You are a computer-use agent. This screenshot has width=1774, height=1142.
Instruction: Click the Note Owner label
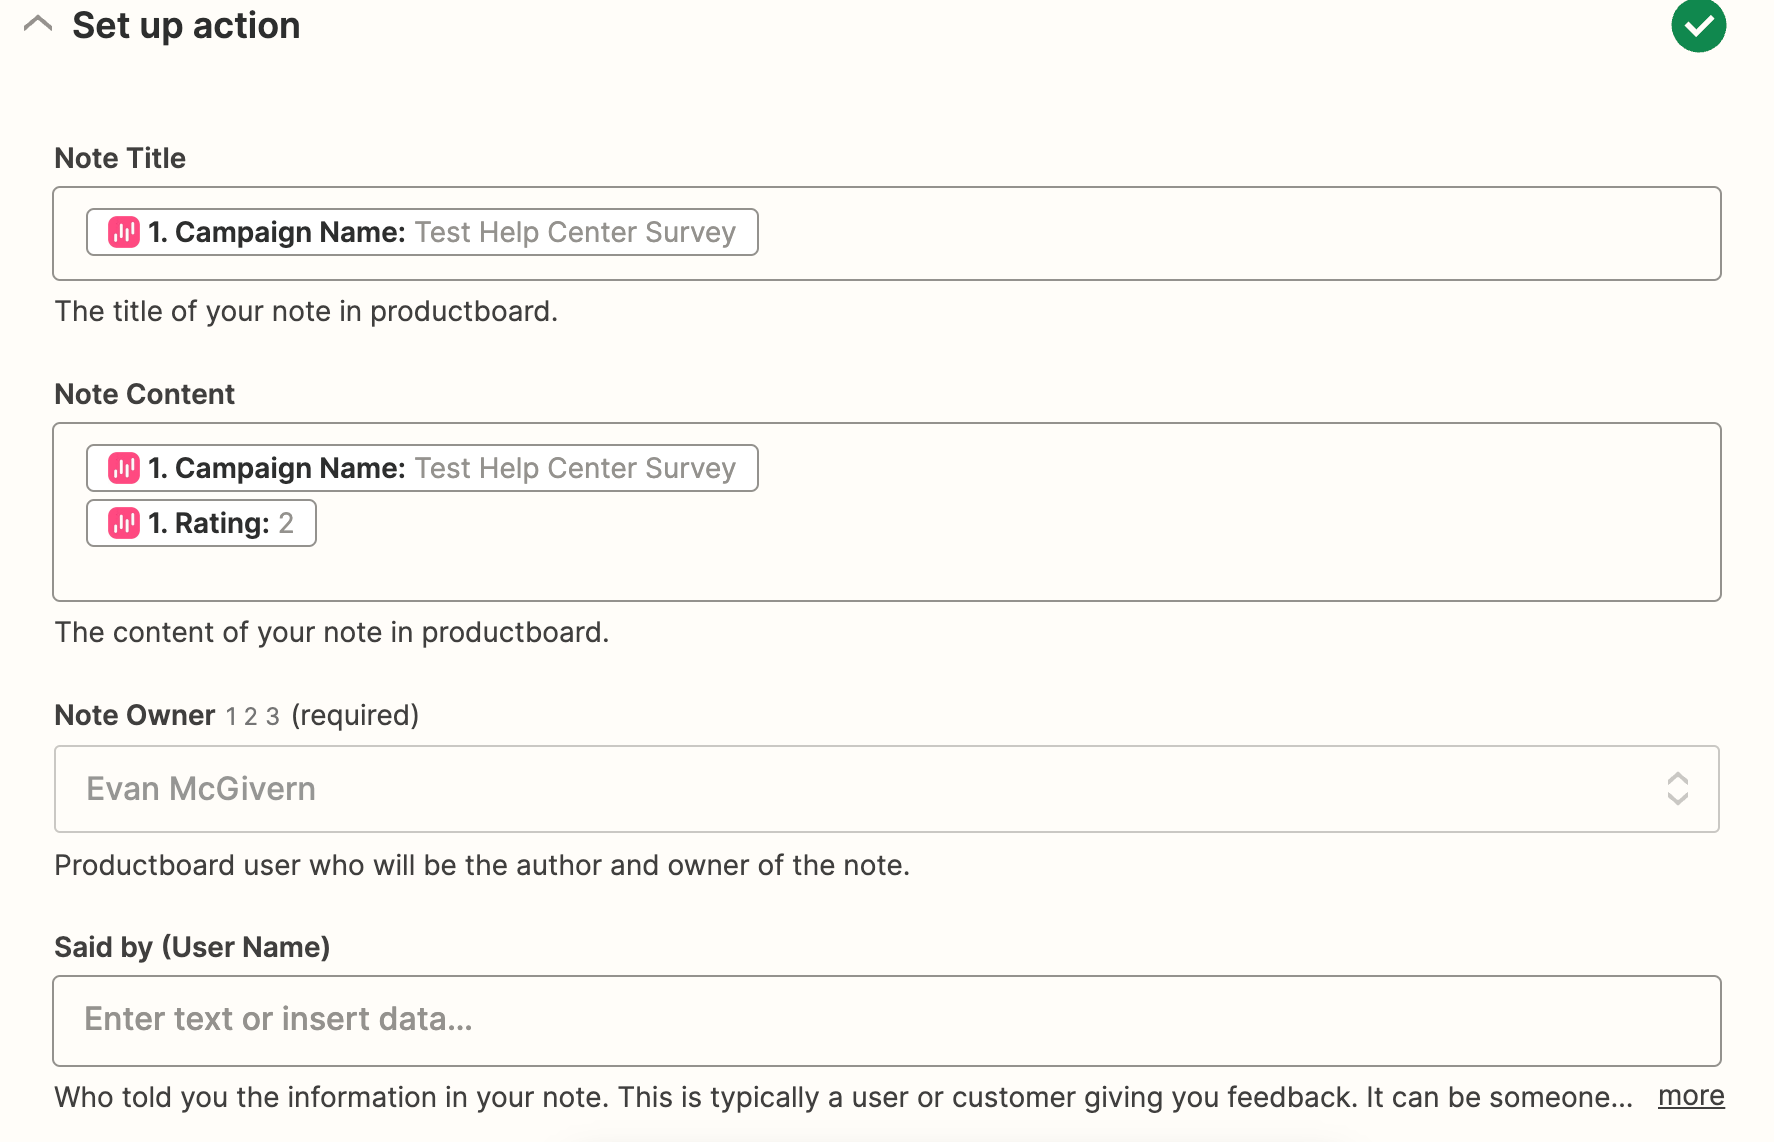click(x=135, y=715)
